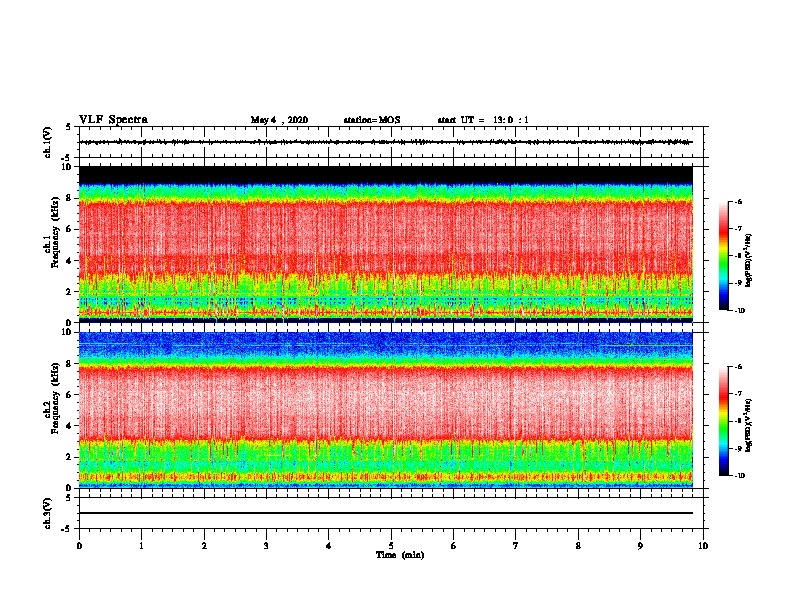Click the flat ch.3 voltage trace line
Screen dimensions: 792x612
[x=386, y=513]
